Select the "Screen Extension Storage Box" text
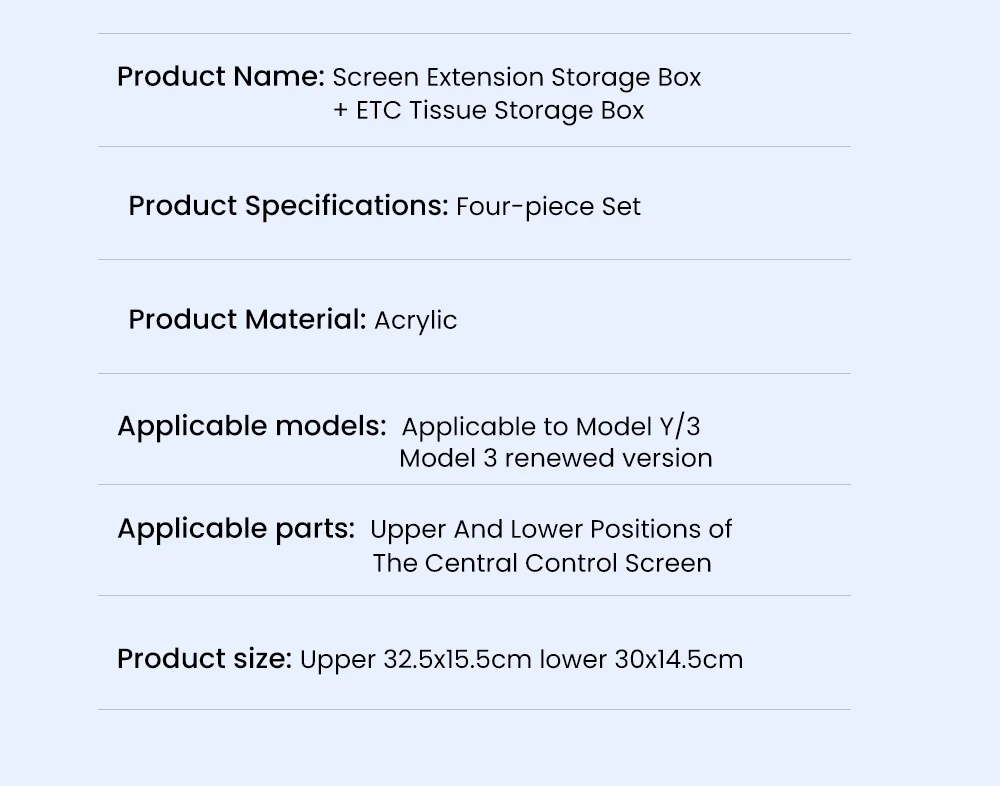The image size is (1000, 786). coord(516,78)
